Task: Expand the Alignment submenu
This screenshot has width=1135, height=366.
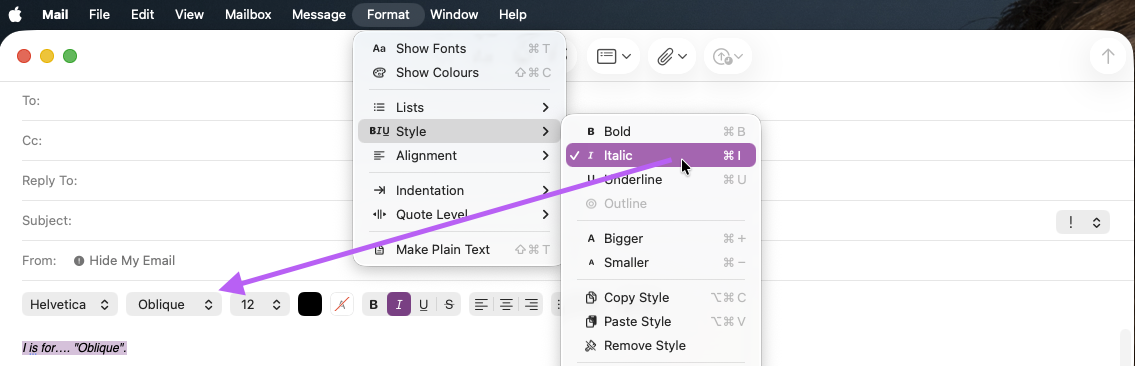Action: click(x=461, y=156)
